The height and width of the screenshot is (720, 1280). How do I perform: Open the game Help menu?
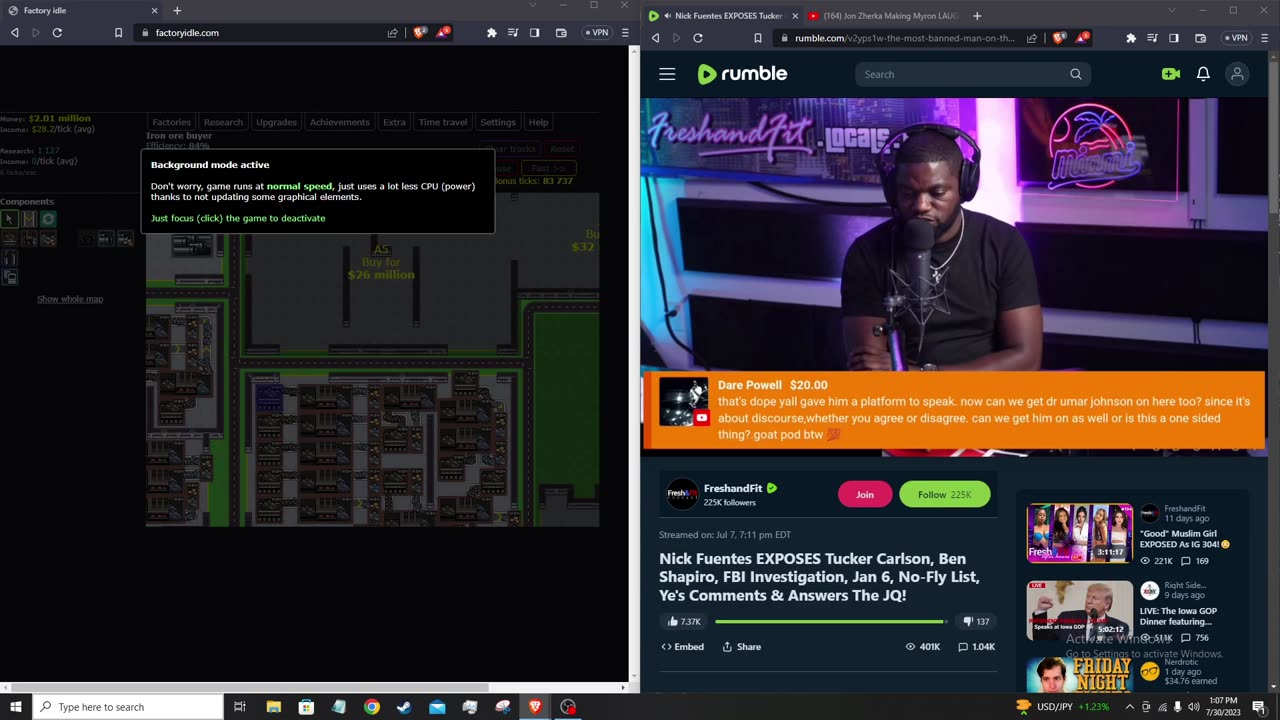point(538,122)
